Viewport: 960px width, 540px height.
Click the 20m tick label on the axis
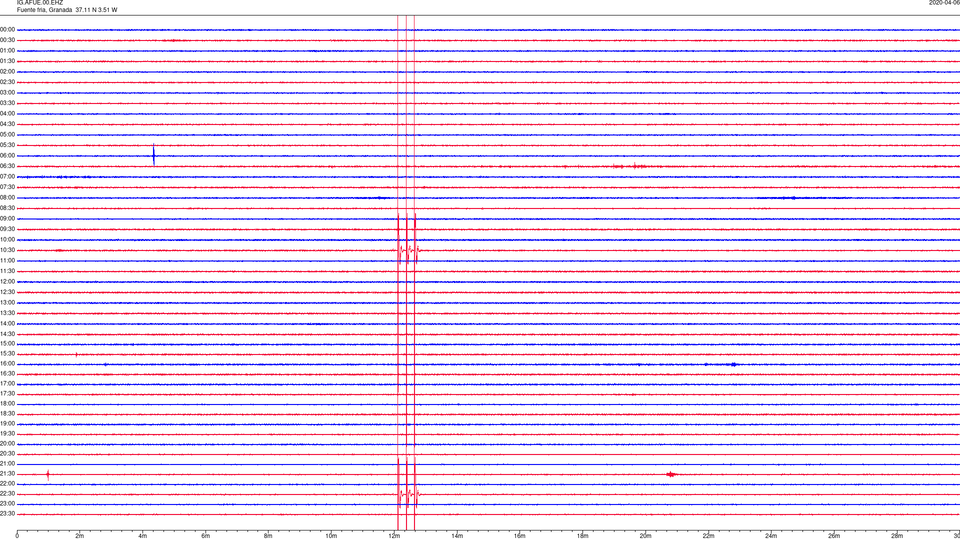(645, 536)
